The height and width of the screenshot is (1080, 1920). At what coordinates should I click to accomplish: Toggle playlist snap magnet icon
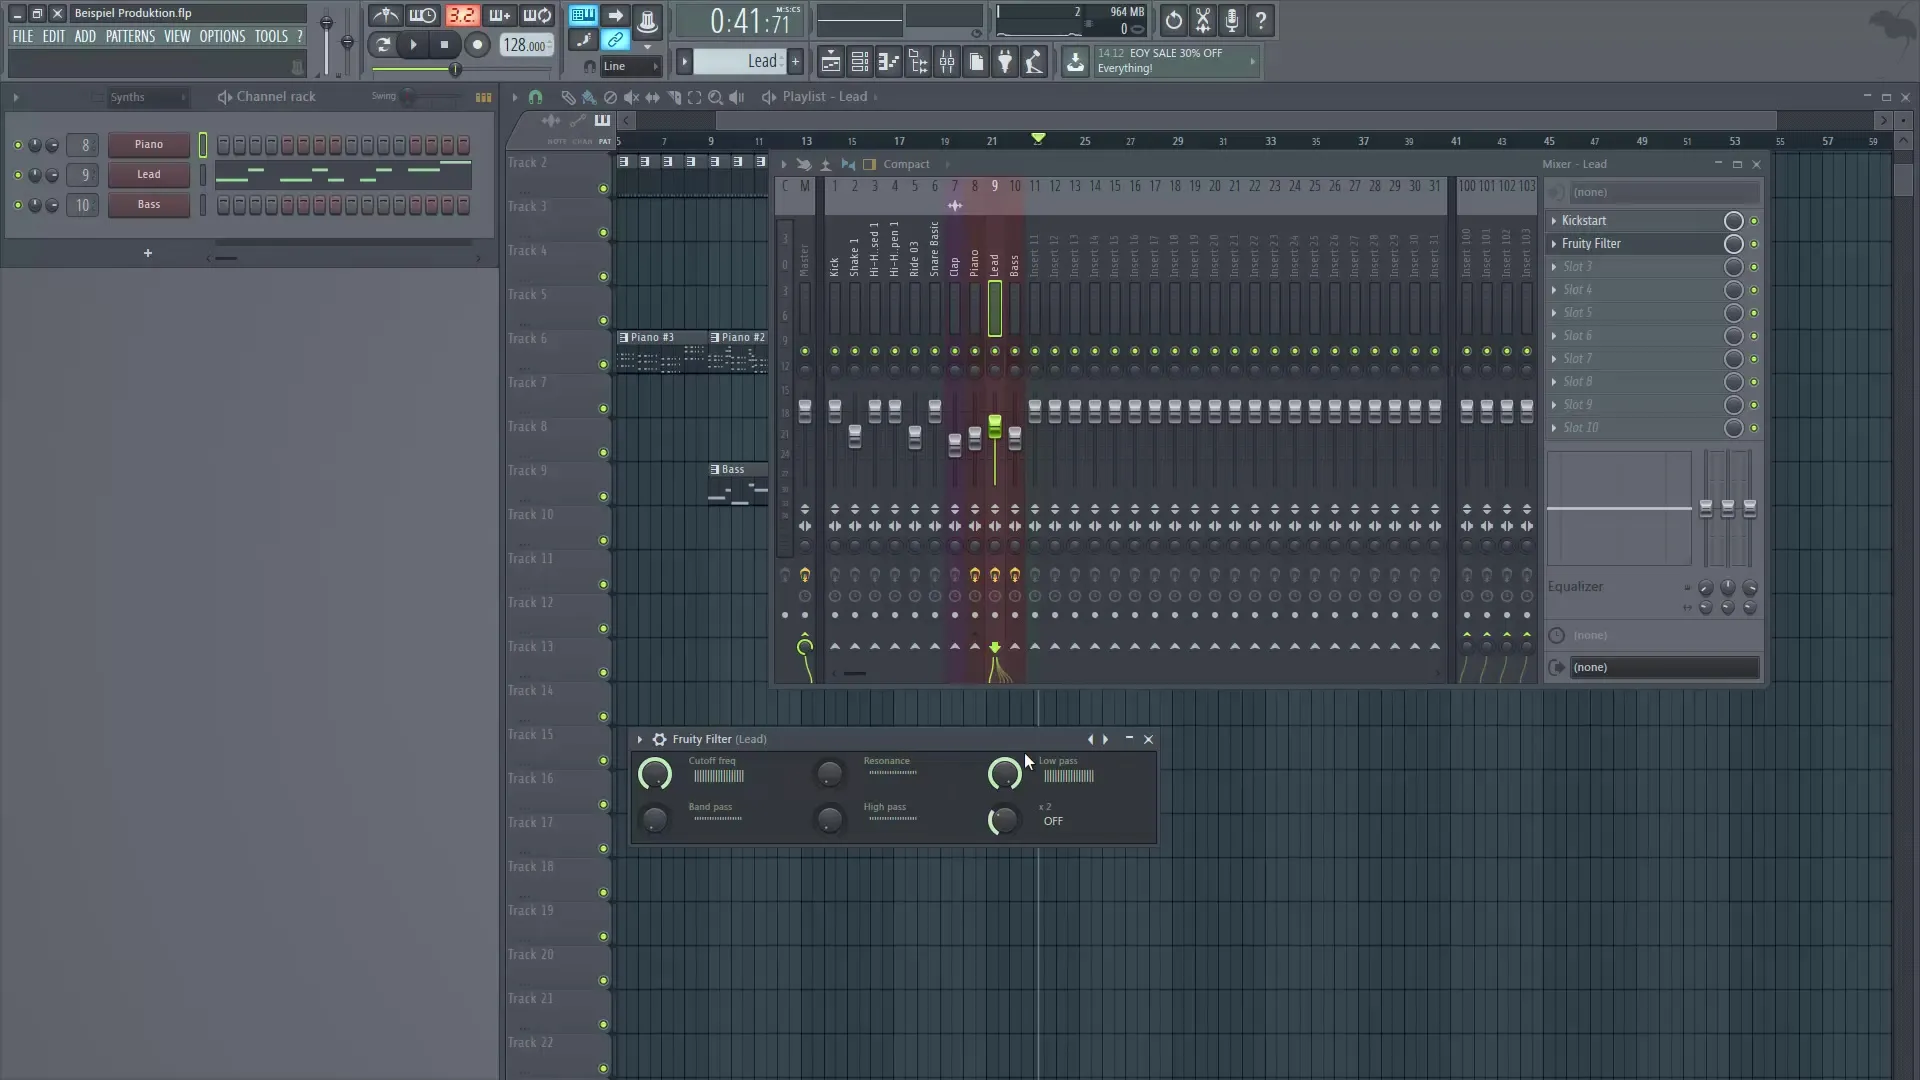pyautogui.click(x=536, y=97)
